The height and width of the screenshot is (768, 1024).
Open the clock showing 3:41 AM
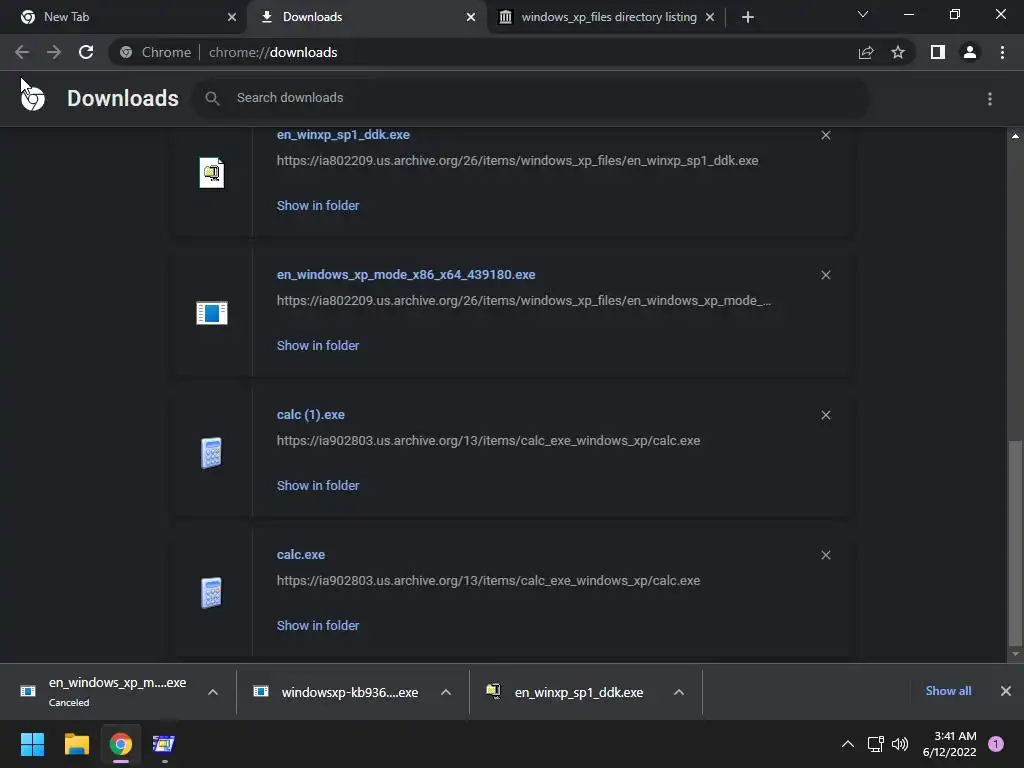click(950, 744)
